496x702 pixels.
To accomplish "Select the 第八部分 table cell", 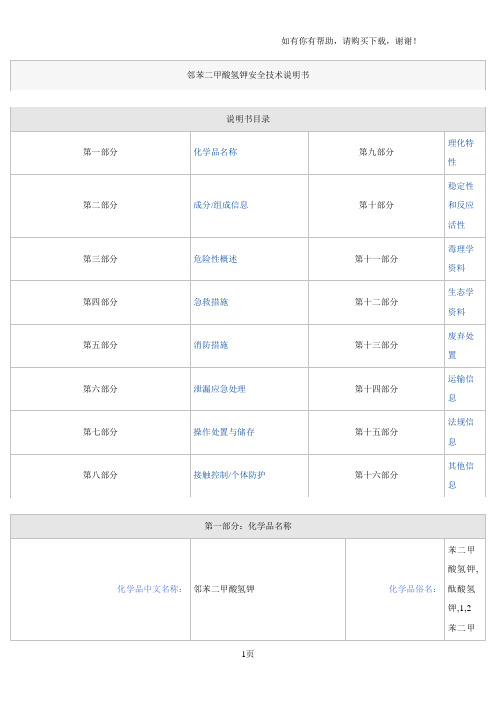I will 100,475.
